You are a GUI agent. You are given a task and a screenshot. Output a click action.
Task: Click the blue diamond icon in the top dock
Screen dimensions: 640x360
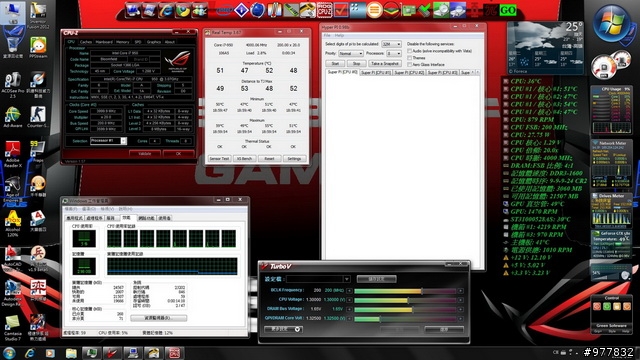(x=241, y=10)
